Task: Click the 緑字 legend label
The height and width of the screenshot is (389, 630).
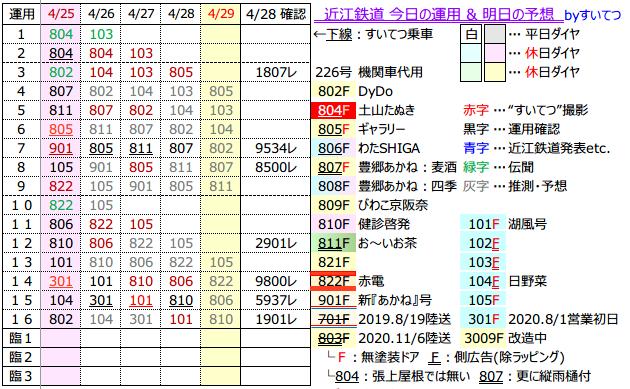Action: 476,167
